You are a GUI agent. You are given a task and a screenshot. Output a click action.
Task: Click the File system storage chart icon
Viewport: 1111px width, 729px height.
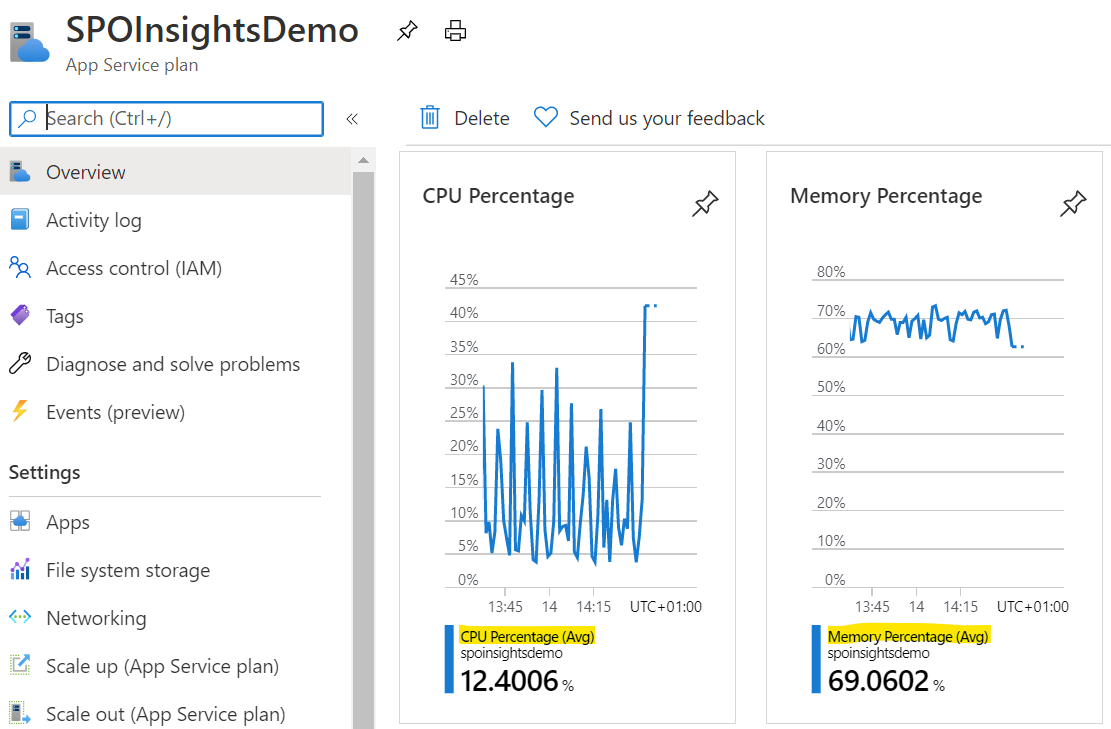coord(20,569)
